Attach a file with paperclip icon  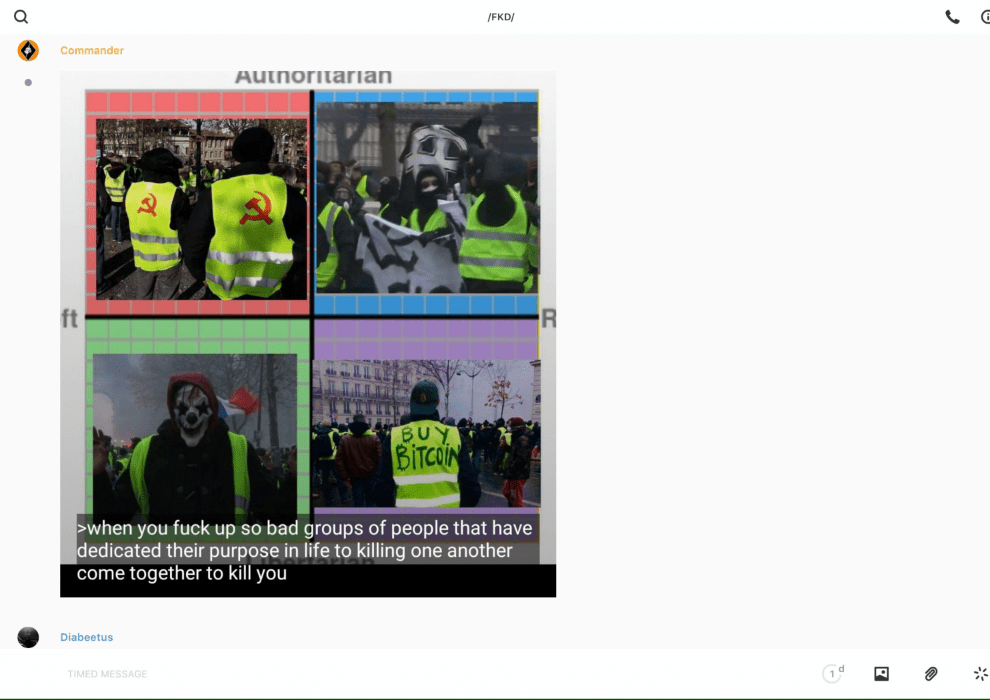click(931, 674)
